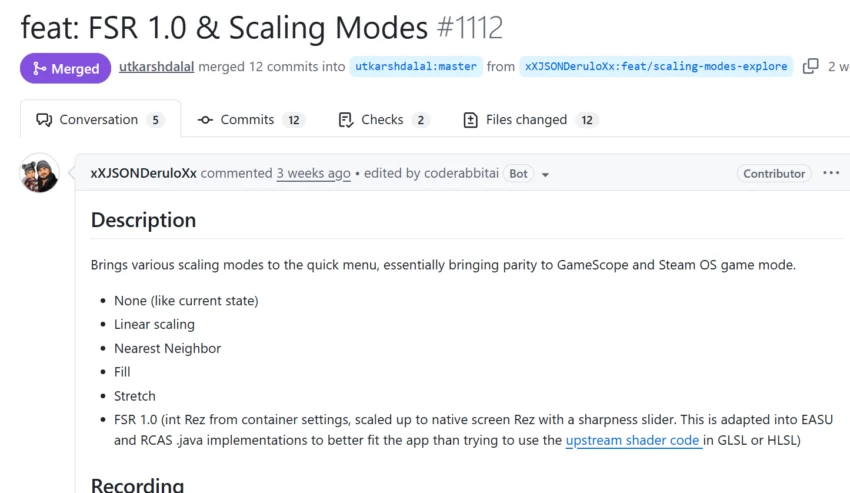
Task: Click the Conversation tab speech-bubble icon
Action: point(44,119)
